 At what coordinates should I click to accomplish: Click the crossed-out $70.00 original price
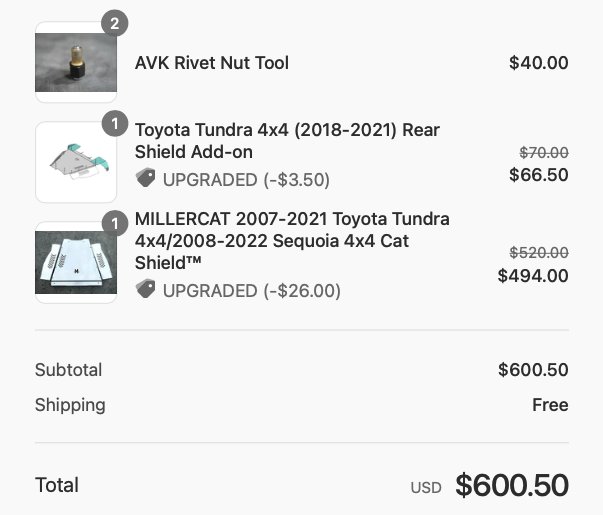tap(544, 153)
